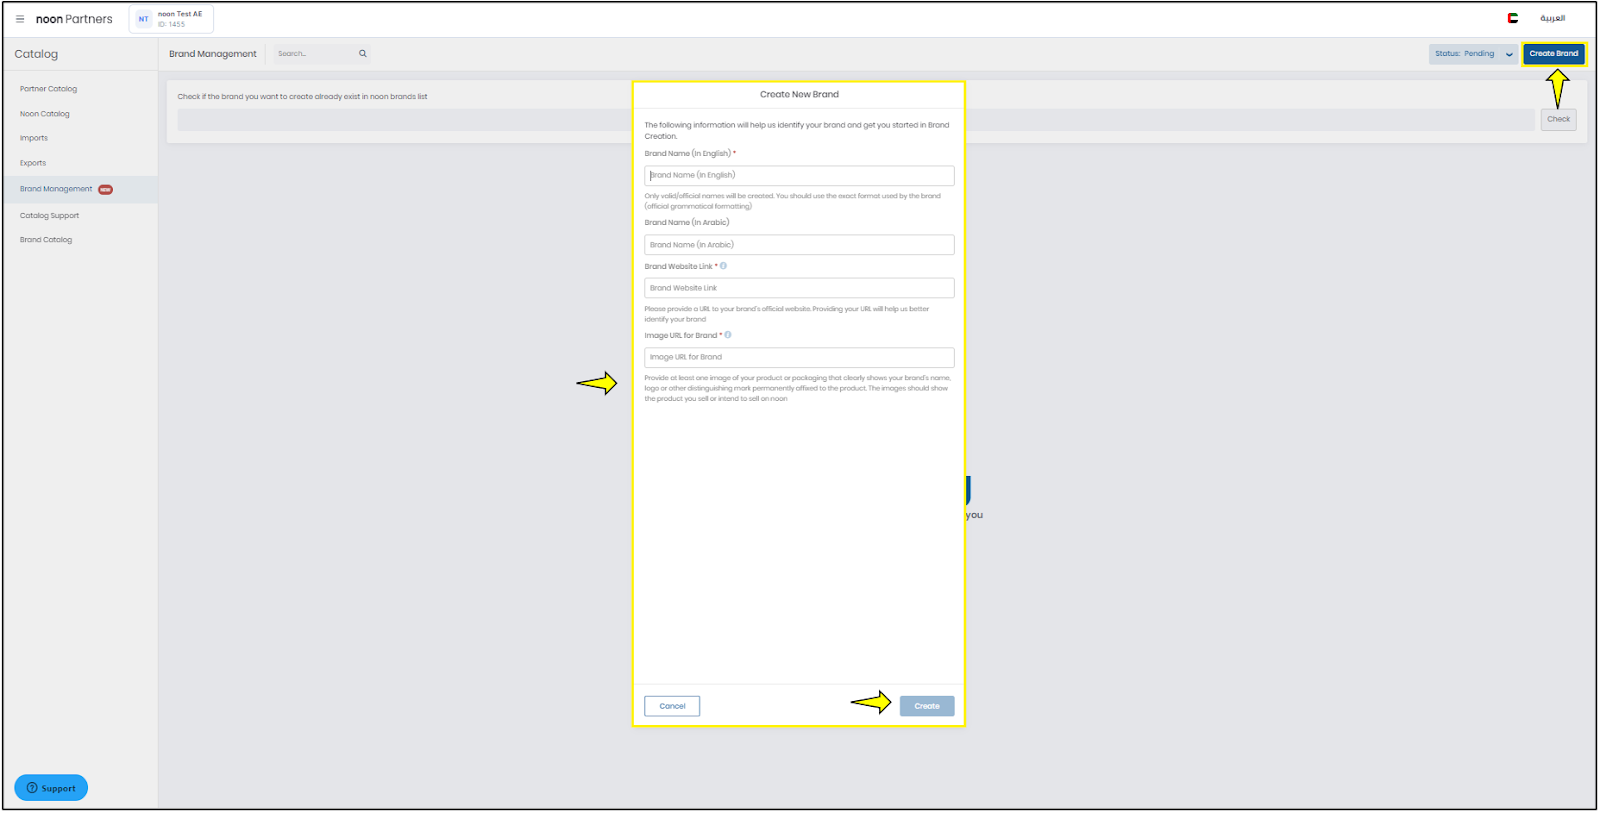Click the search magnifier icon
Image resolution: width=1600 pixels, height=813 pixels.
[x=363, y=54]
